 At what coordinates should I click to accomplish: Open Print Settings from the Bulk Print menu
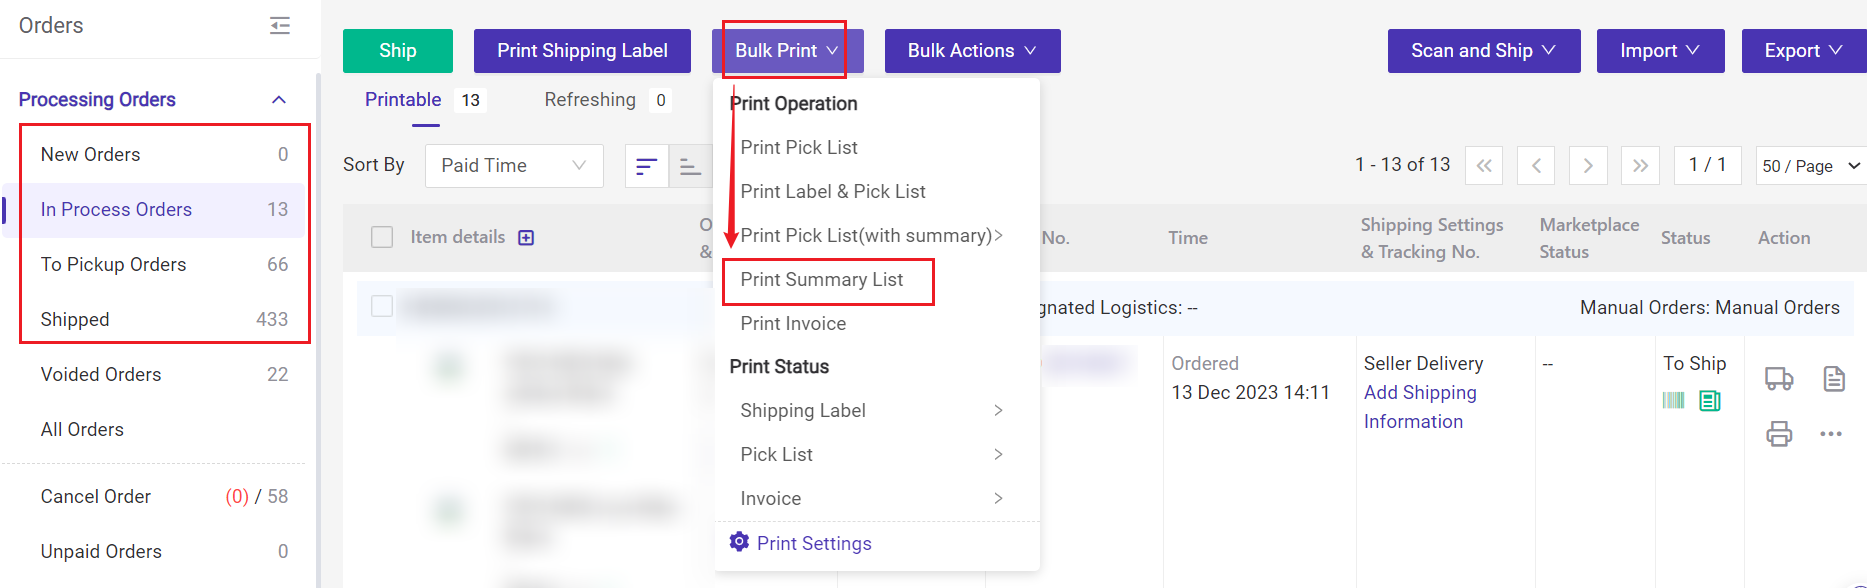pyautogui.click(x=815, y=543)
